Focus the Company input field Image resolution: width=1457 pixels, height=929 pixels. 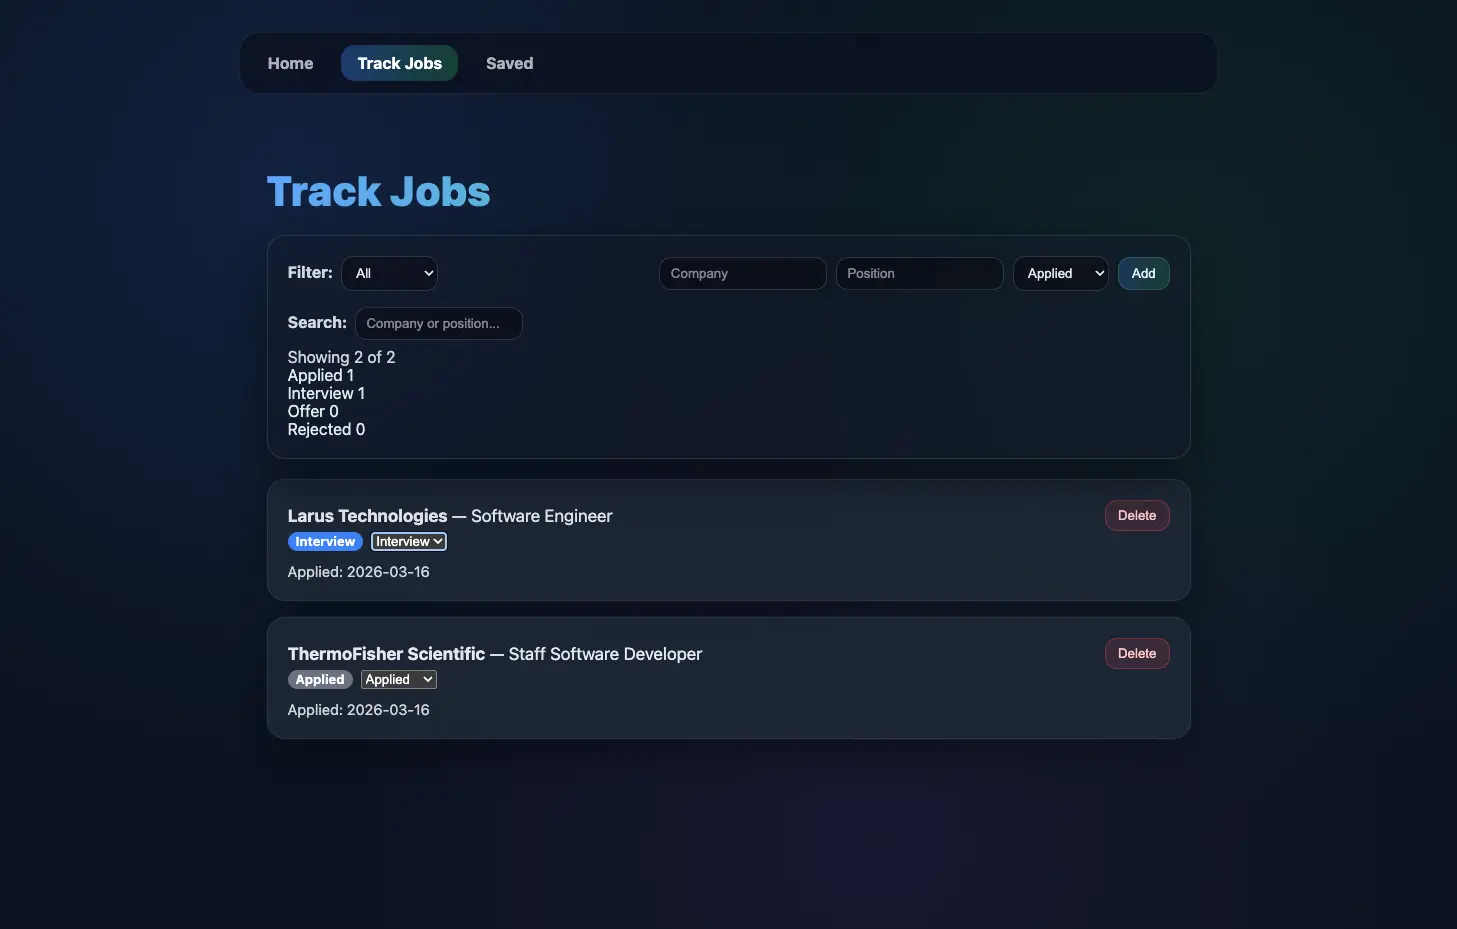tap(742, 273)
